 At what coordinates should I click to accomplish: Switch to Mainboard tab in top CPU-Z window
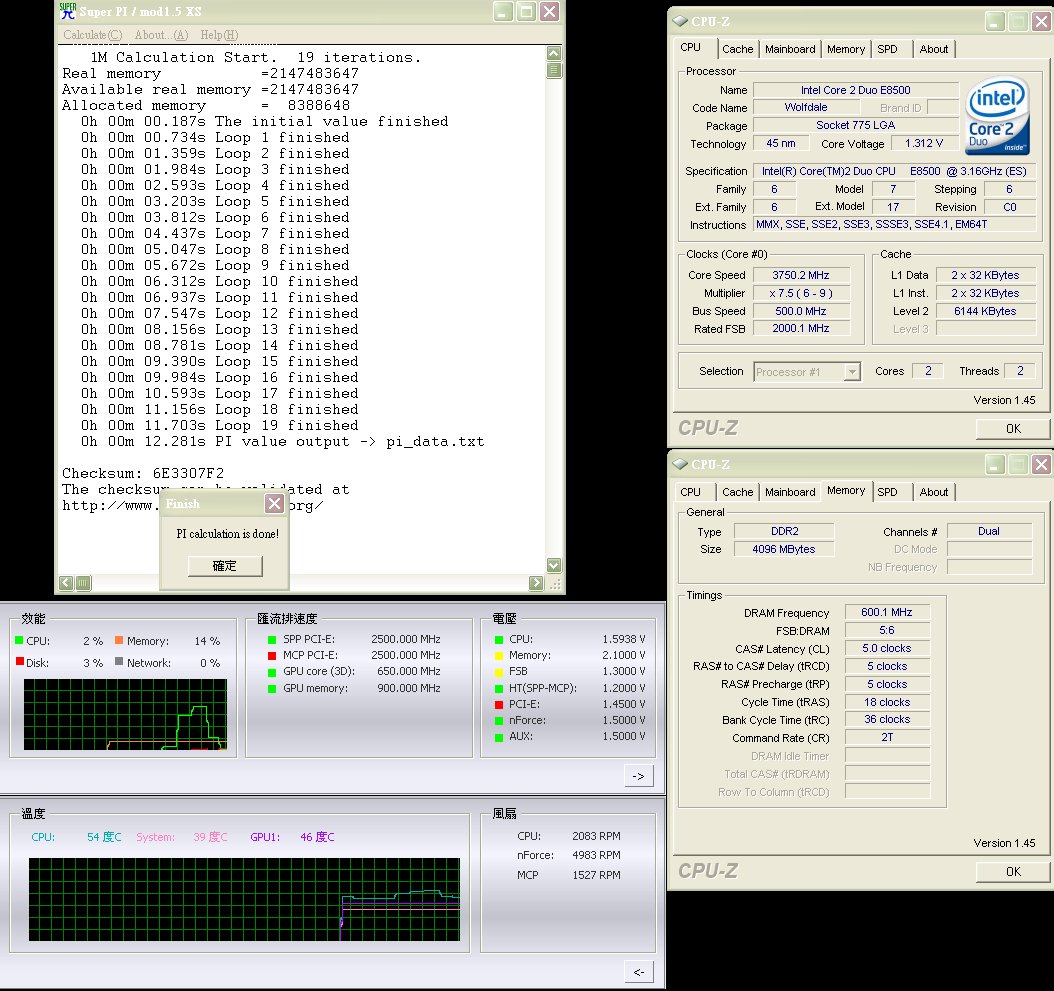click(790, 49)
